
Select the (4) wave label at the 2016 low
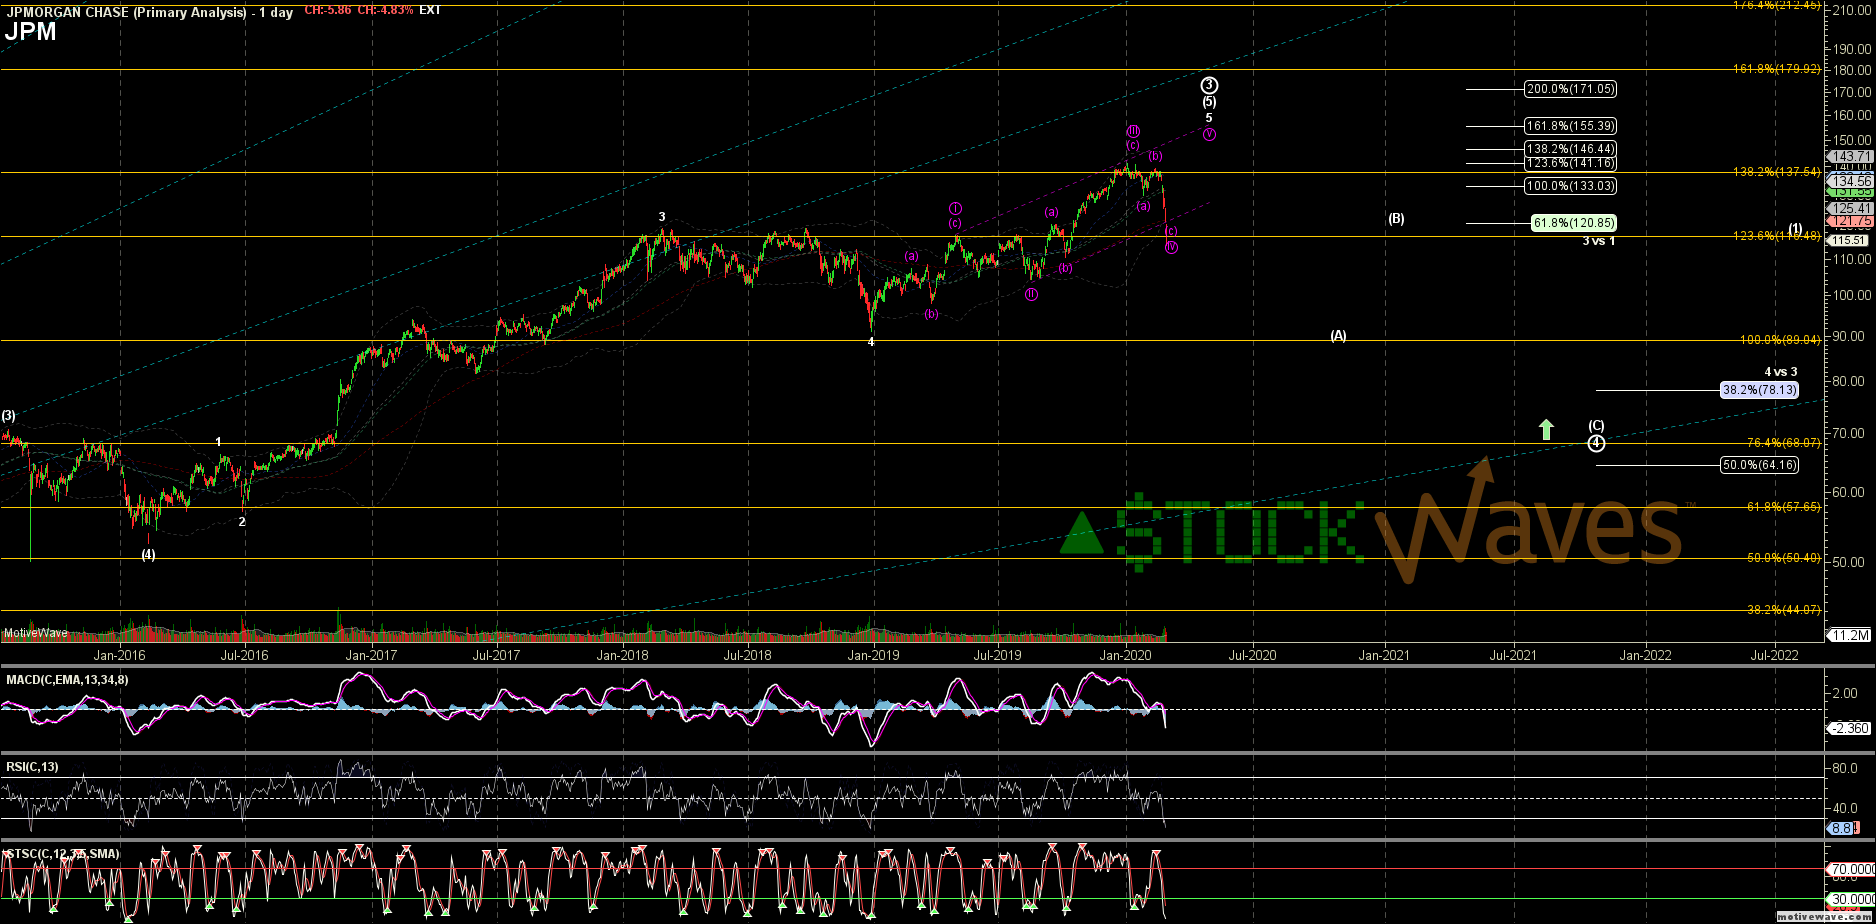pos(148,554)
